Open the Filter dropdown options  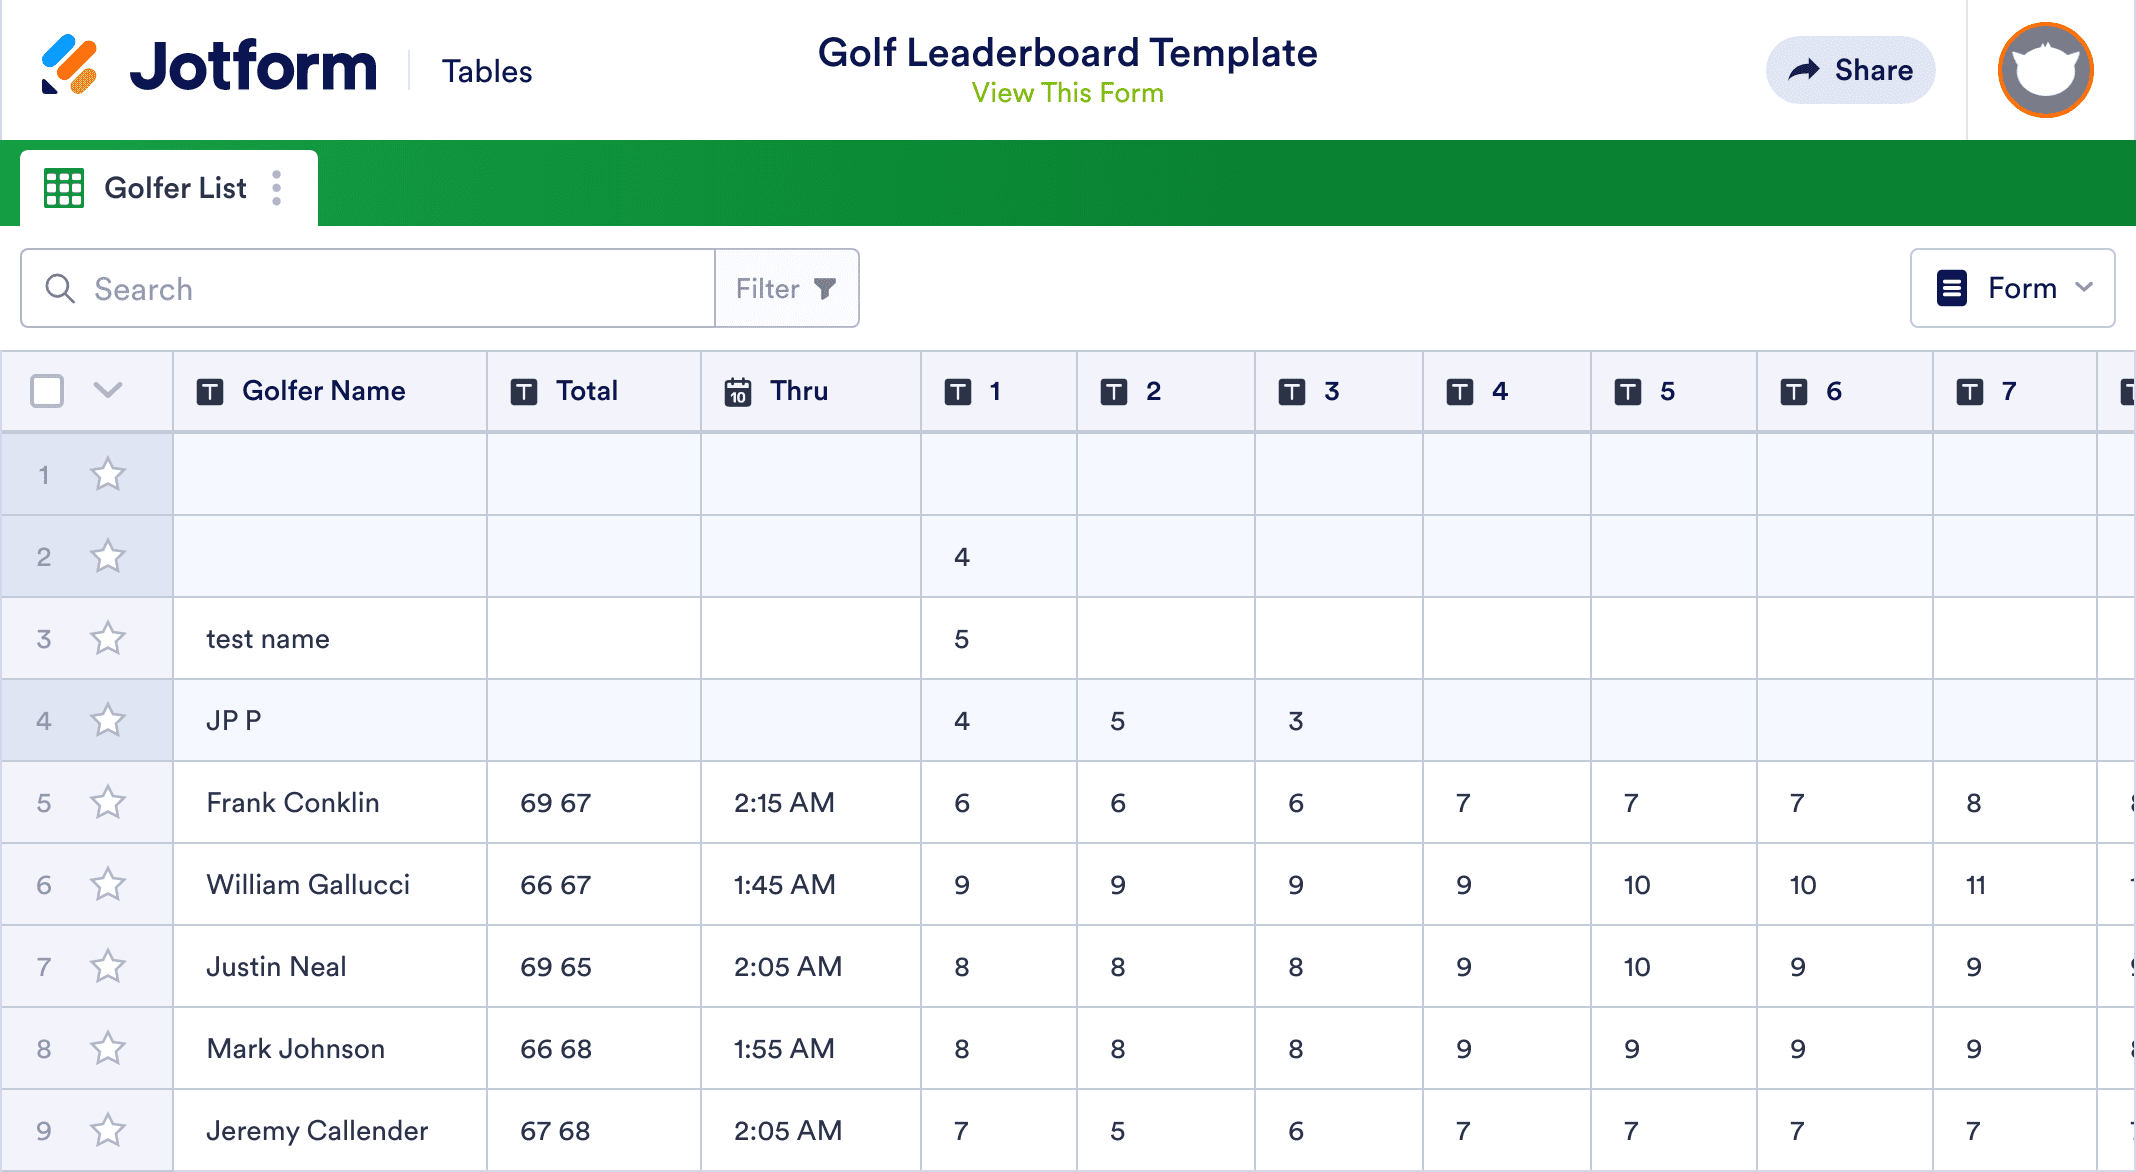coord(785,289)
